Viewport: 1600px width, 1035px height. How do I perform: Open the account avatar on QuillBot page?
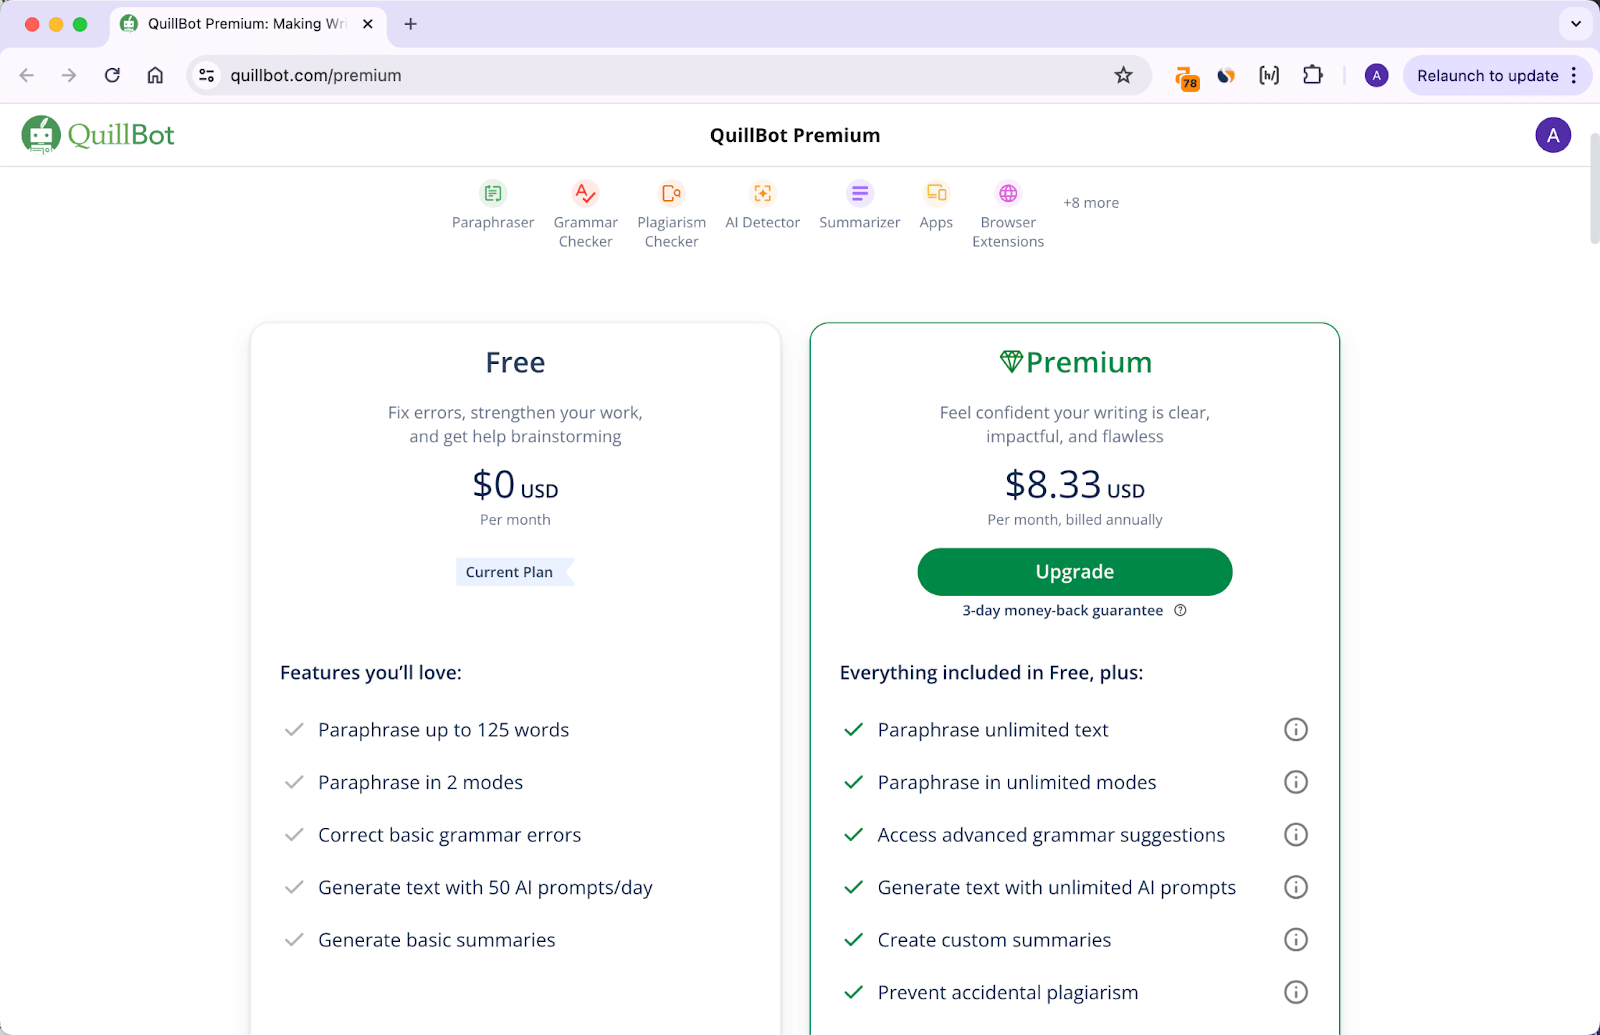[x=1553, y=135]
